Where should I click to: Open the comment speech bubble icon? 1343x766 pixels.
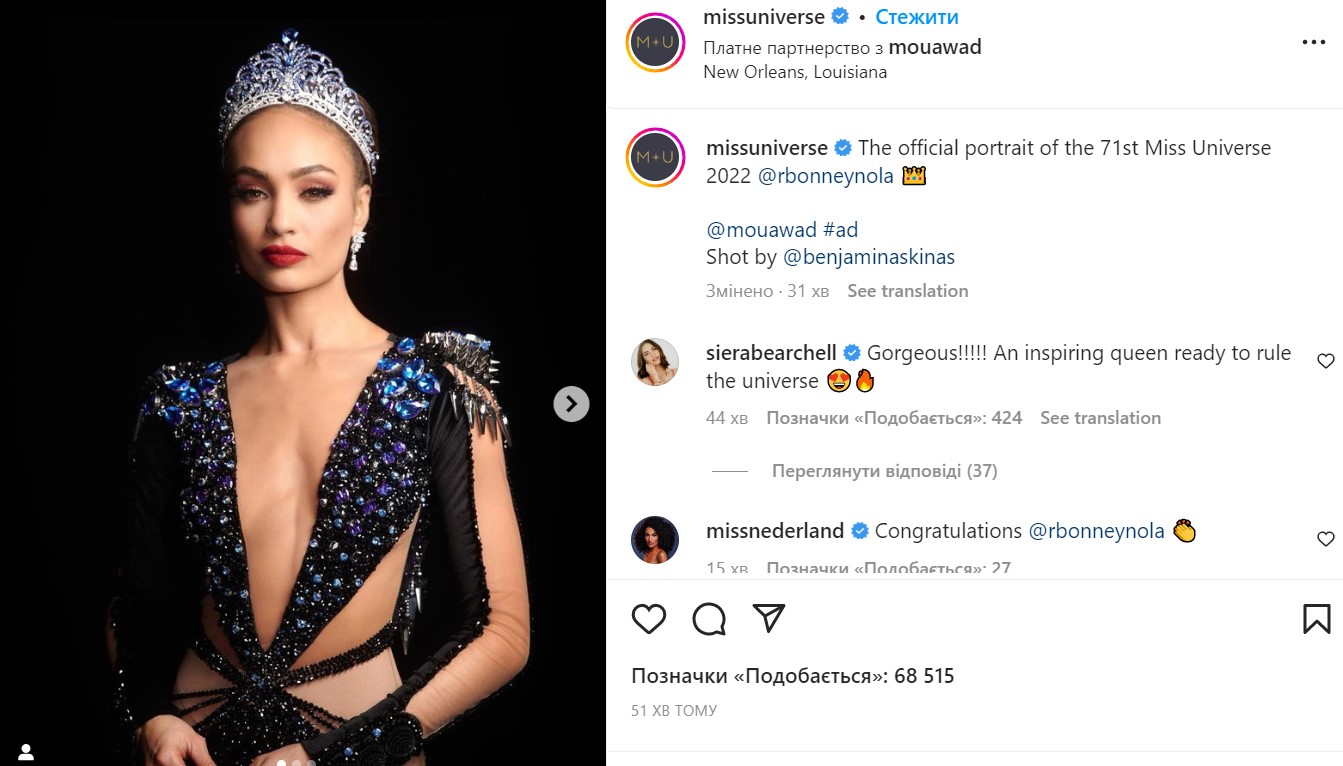point(709,619)
